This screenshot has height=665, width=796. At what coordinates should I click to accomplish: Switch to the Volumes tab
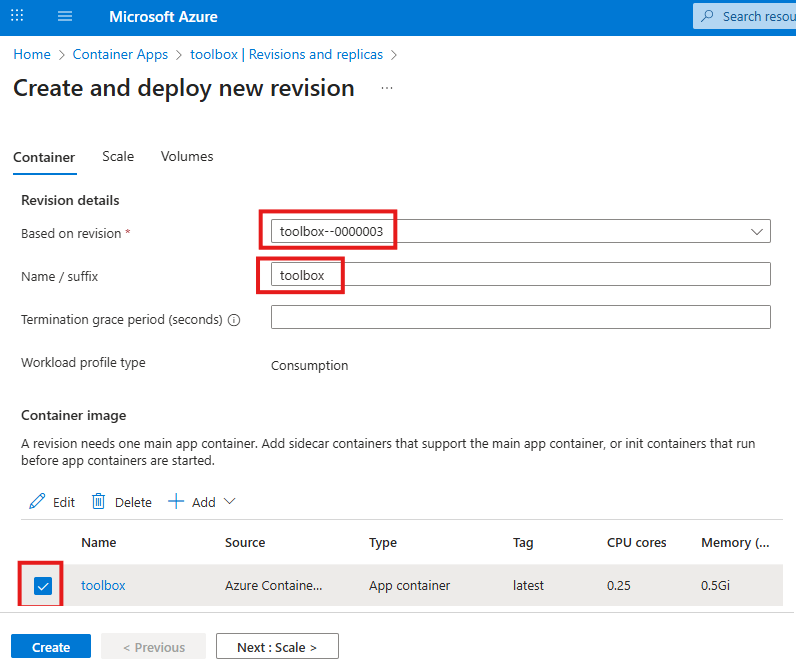point(187,157)
